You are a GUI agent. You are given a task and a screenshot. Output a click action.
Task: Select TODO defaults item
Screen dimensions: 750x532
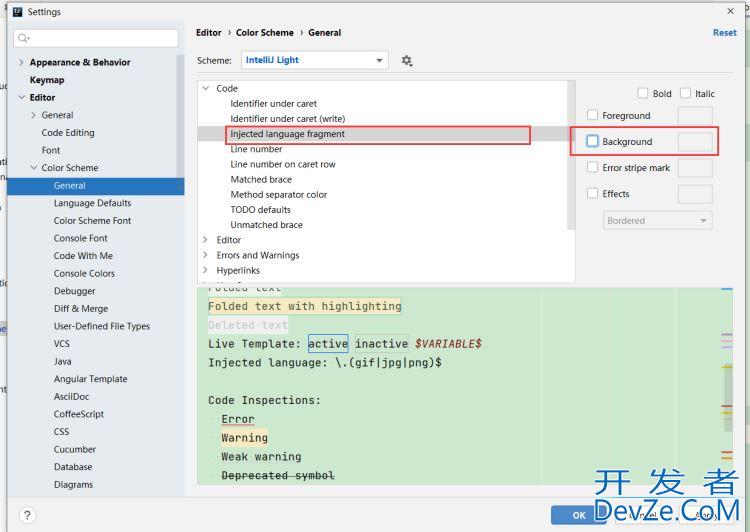click(x=260, y=210)
